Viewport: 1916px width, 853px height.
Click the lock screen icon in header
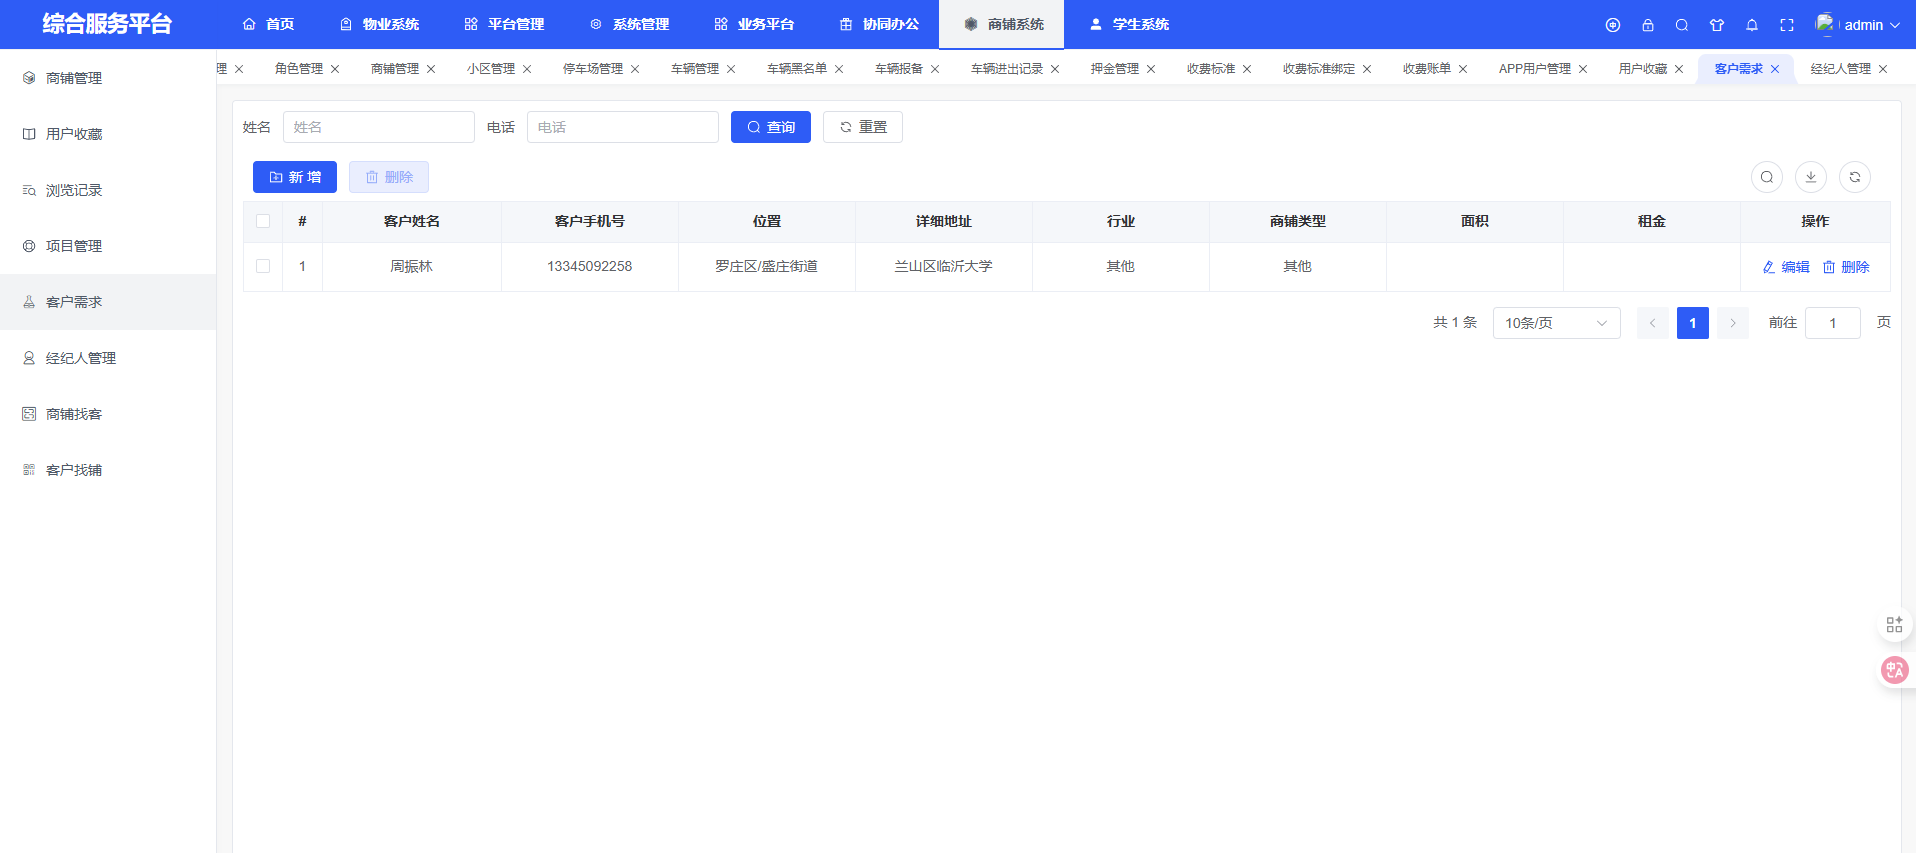point(1647,25)
